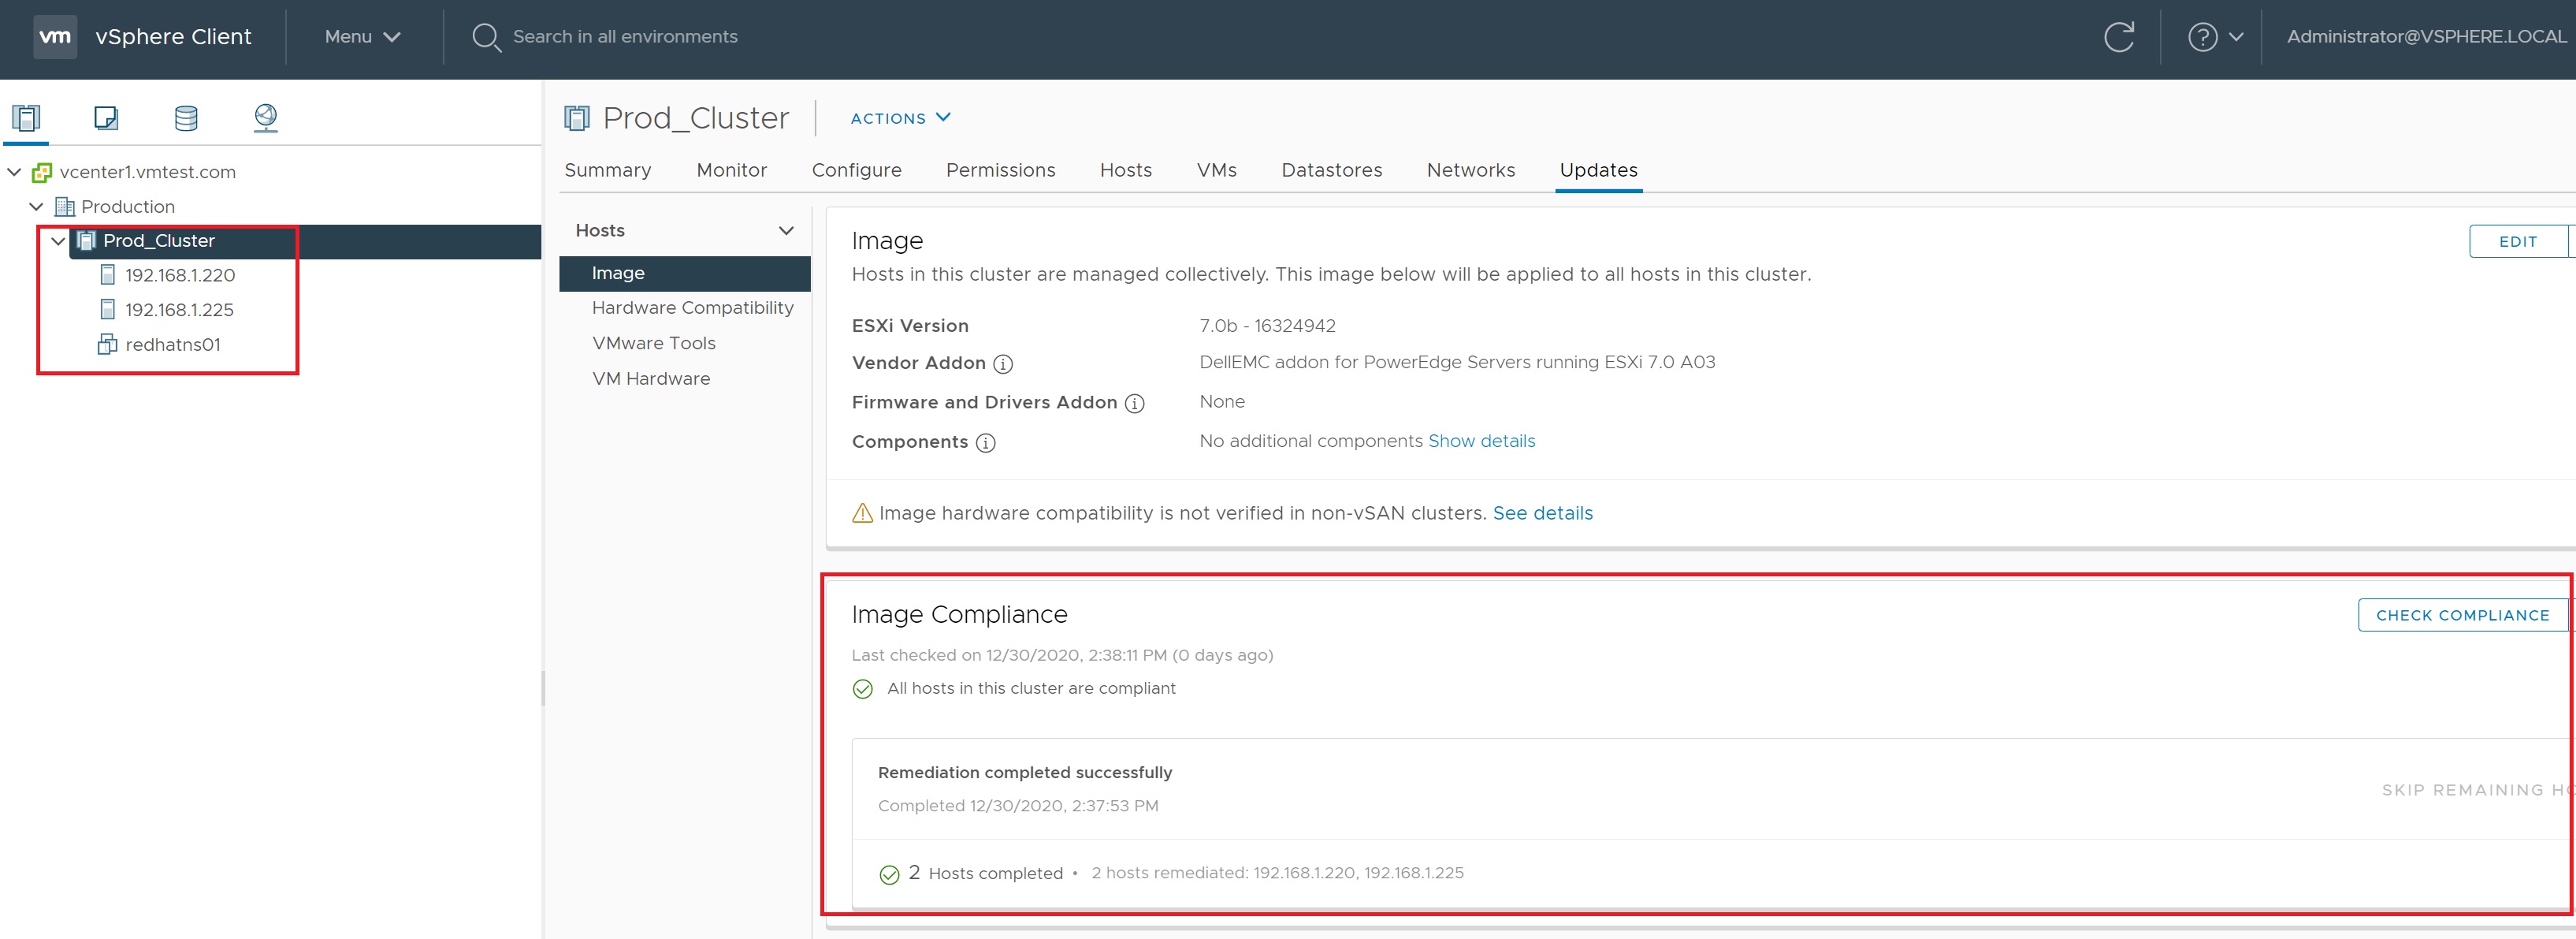
Task: Click the See details link
Action: 1542,513
